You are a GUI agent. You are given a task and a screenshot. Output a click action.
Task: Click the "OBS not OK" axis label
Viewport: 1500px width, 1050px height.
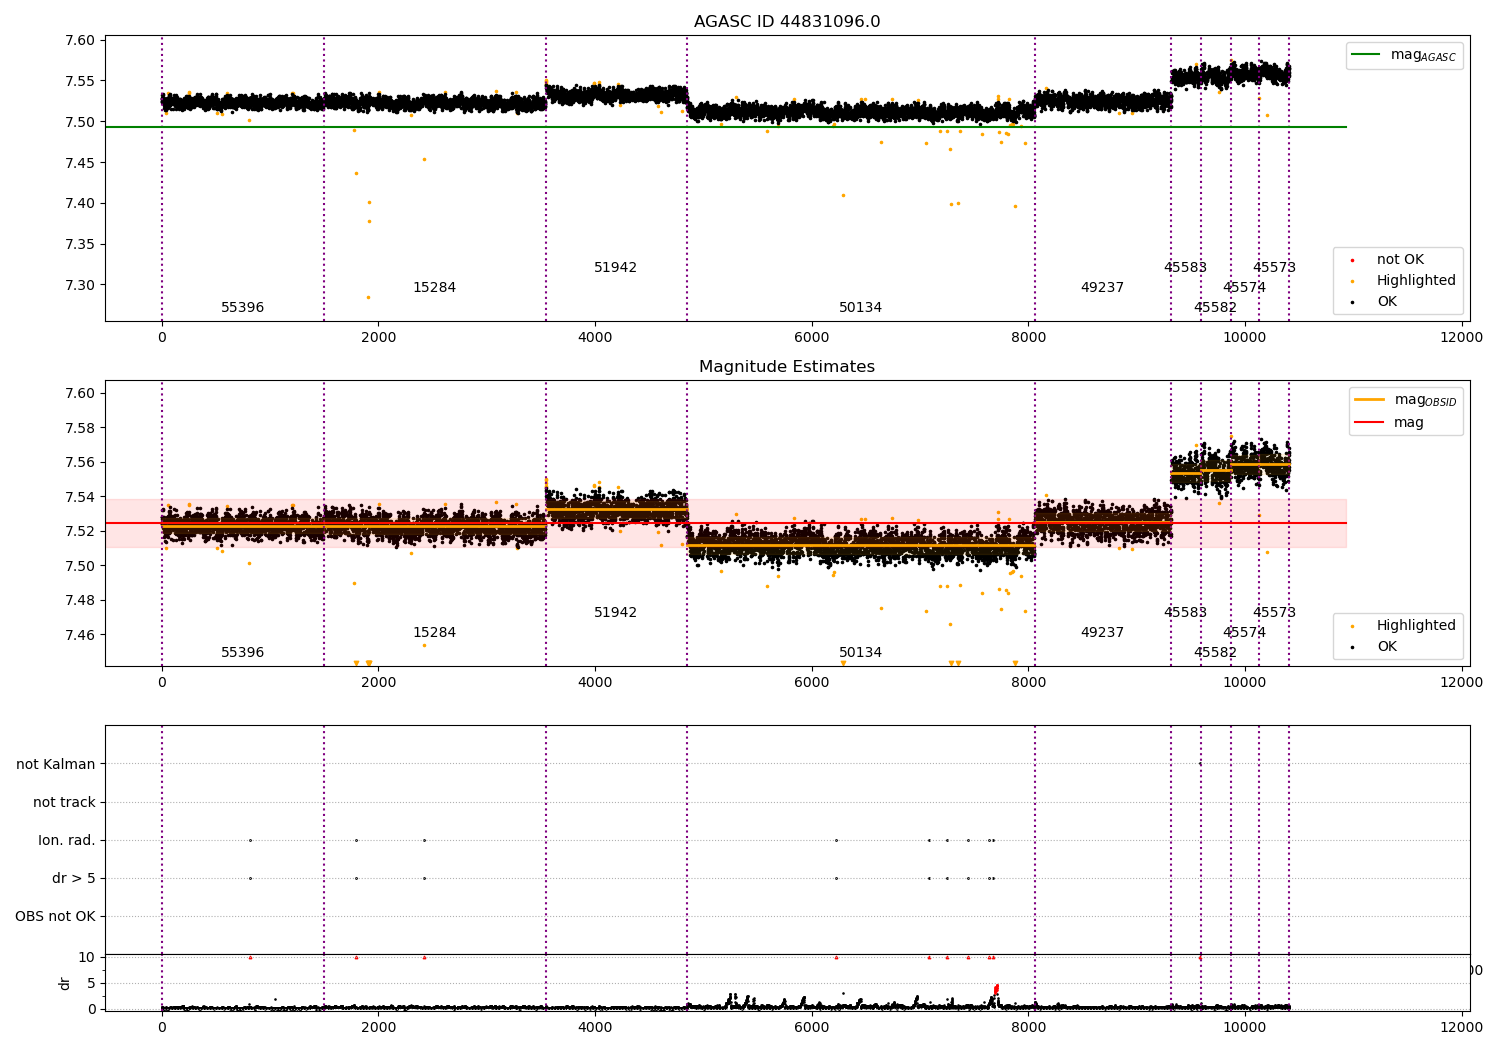(x=56, y=916)
